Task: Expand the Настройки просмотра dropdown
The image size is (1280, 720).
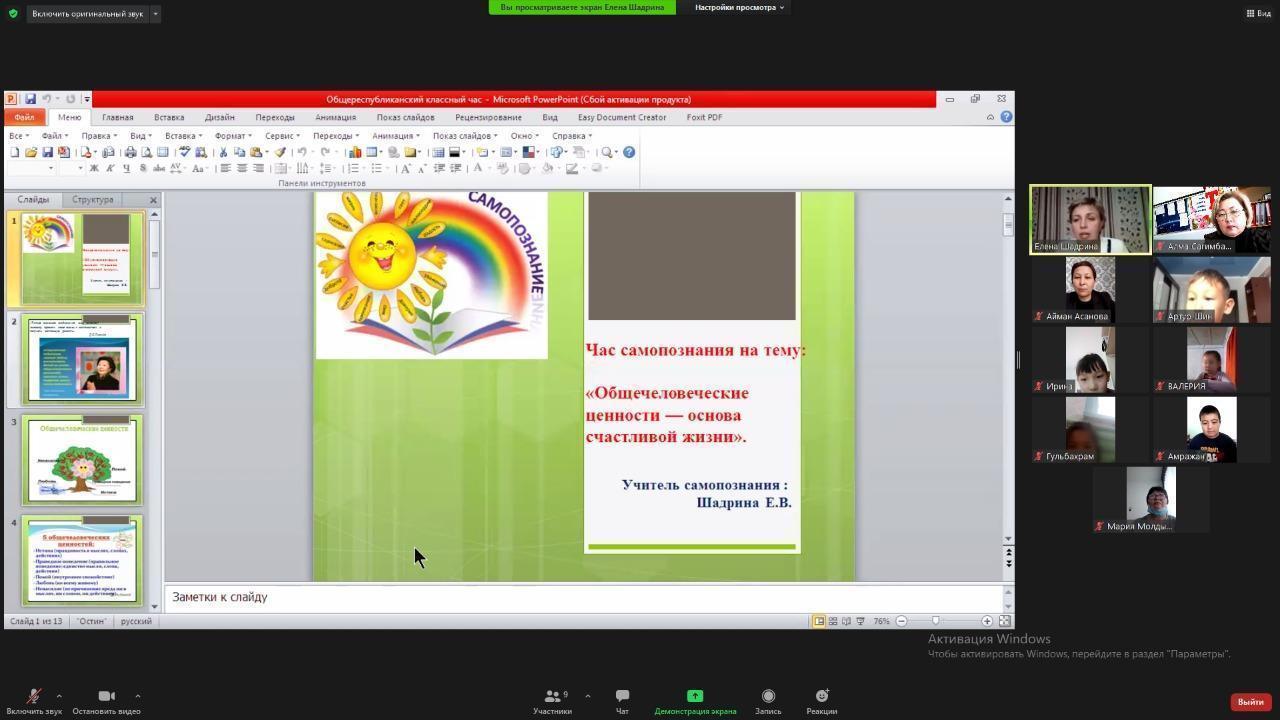Action: click(740, 7)
